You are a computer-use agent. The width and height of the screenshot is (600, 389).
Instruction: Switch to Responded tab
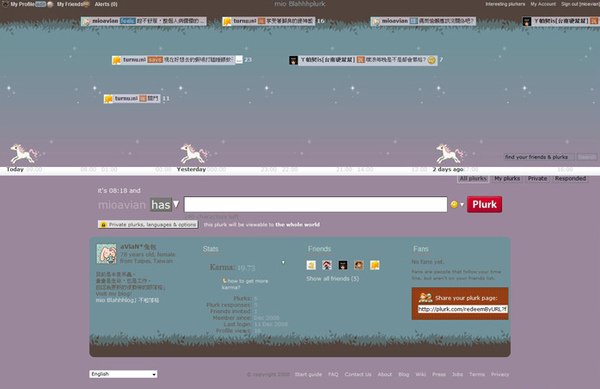570,179
